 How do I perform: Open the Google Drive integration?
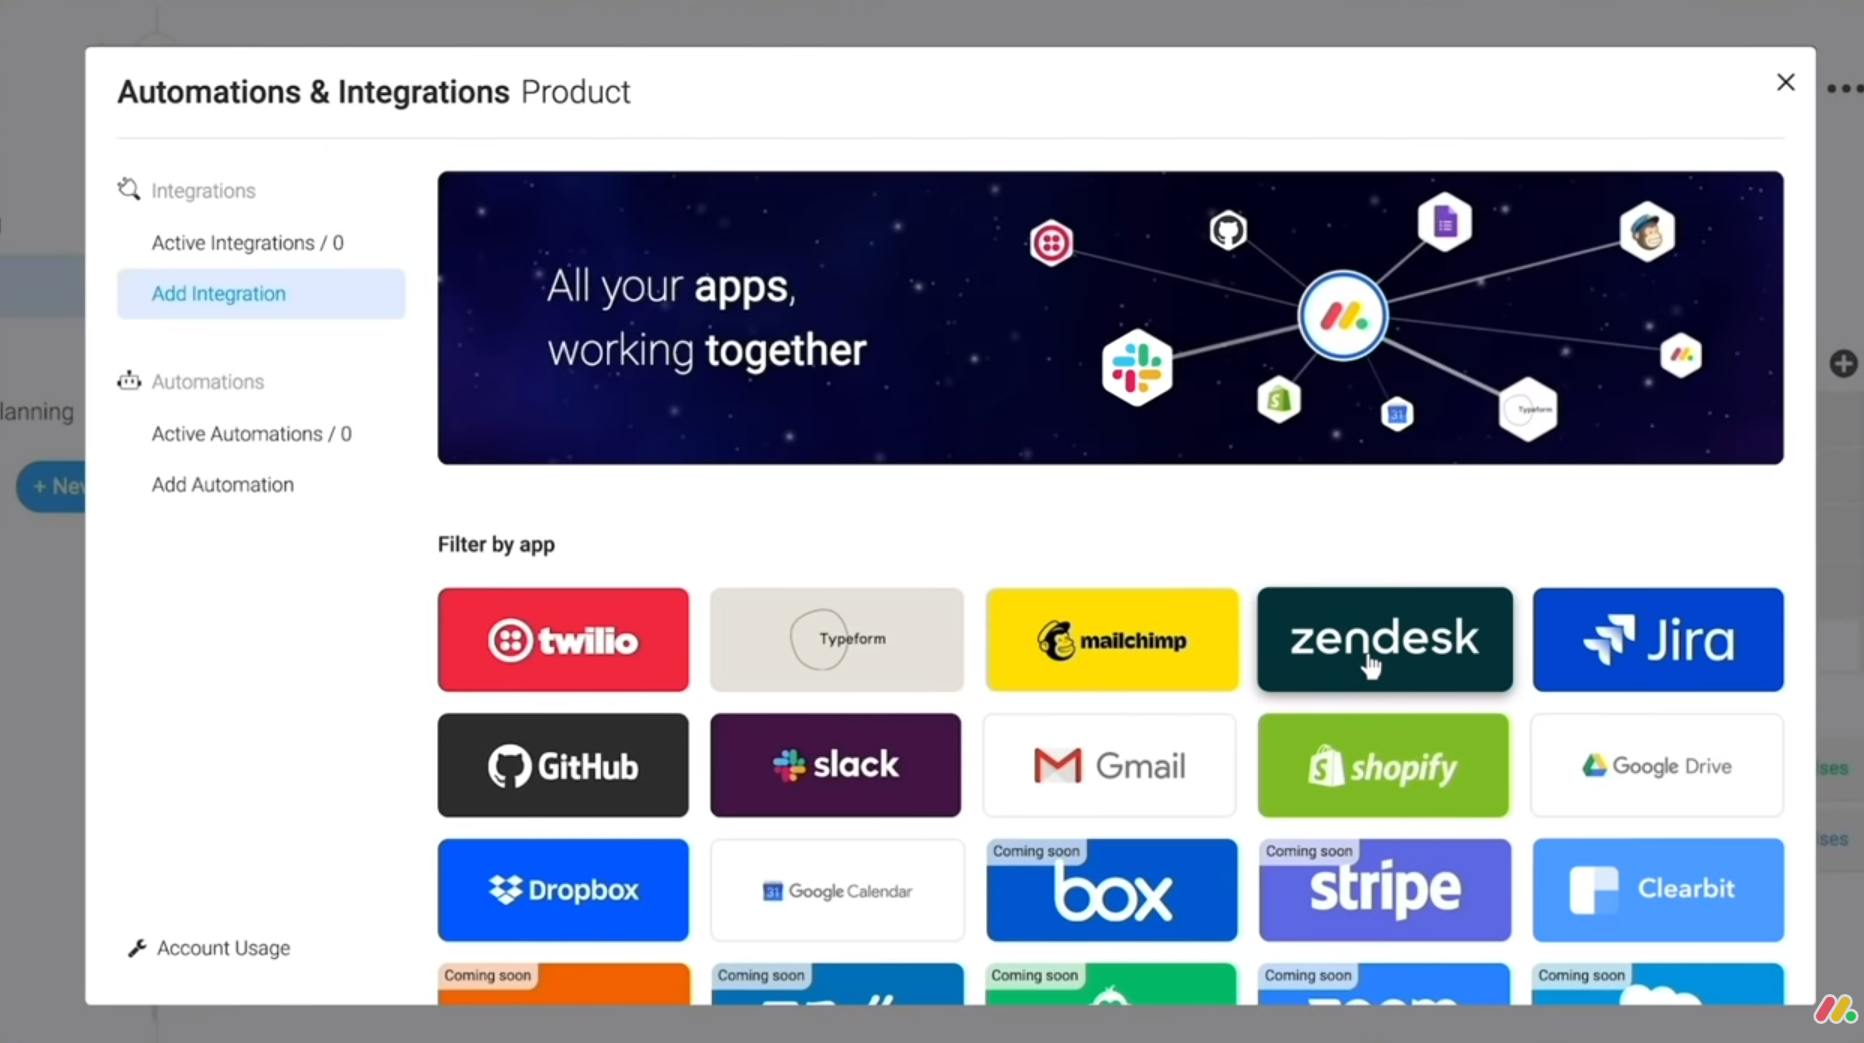[1657, 765]
